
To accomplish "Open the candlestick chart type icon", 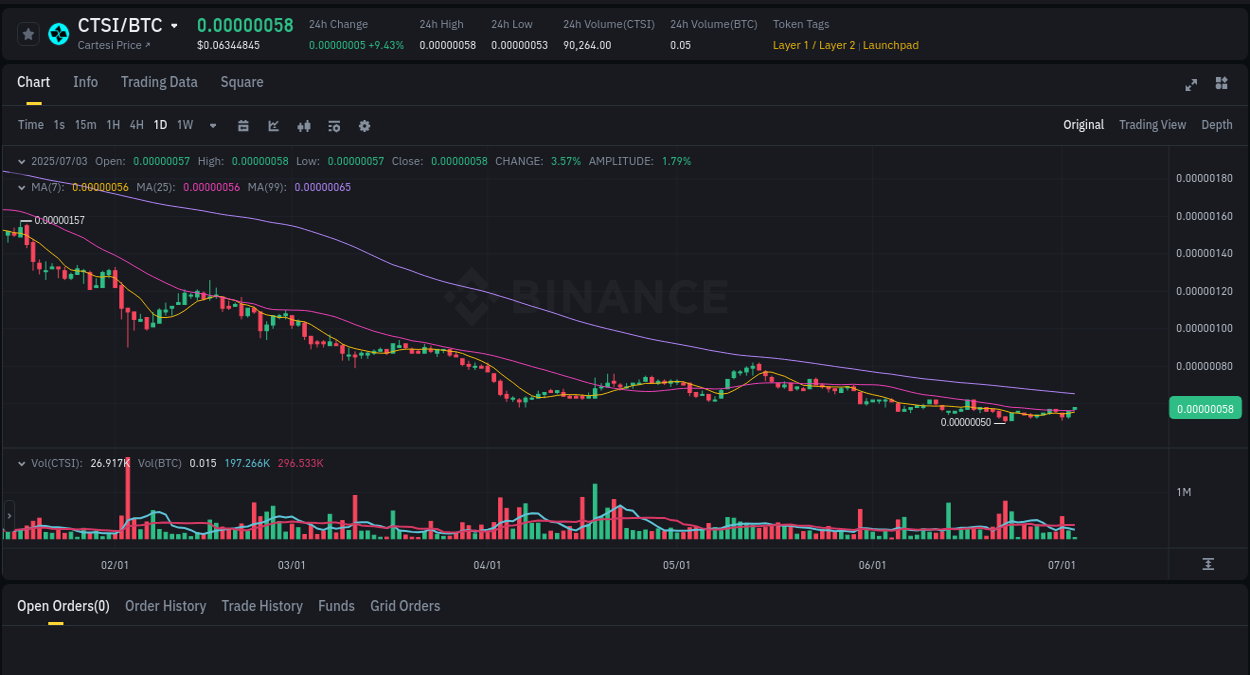I will pyautogui.click(x=303, y=126).
